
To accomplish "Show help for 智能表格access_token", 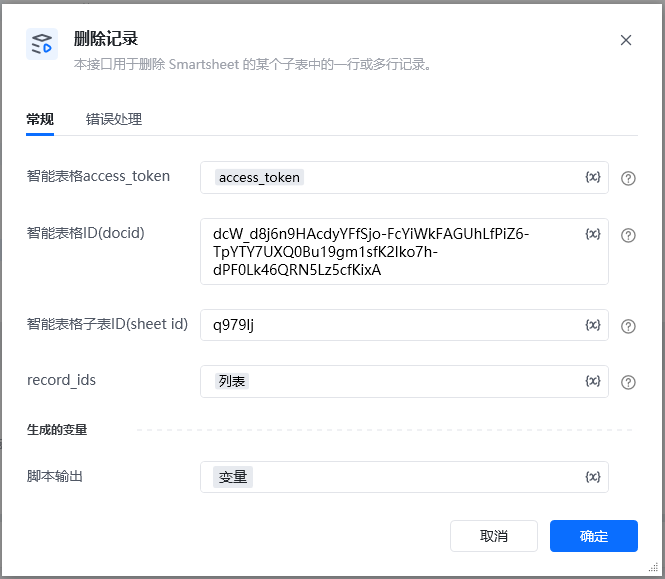I will [x=628, y=178].
